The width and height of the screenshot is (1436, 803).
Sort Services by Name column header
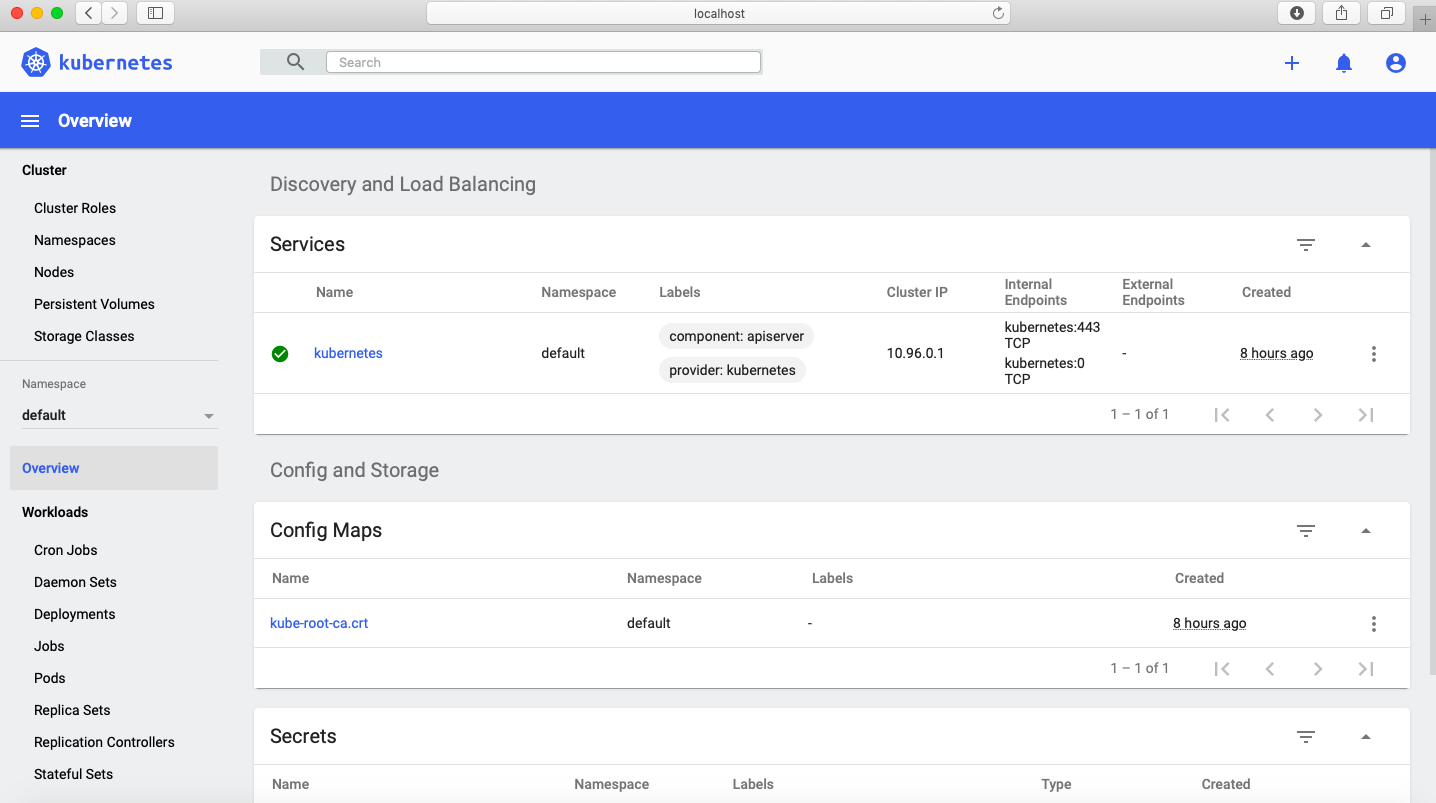click(x=334, y=292)
